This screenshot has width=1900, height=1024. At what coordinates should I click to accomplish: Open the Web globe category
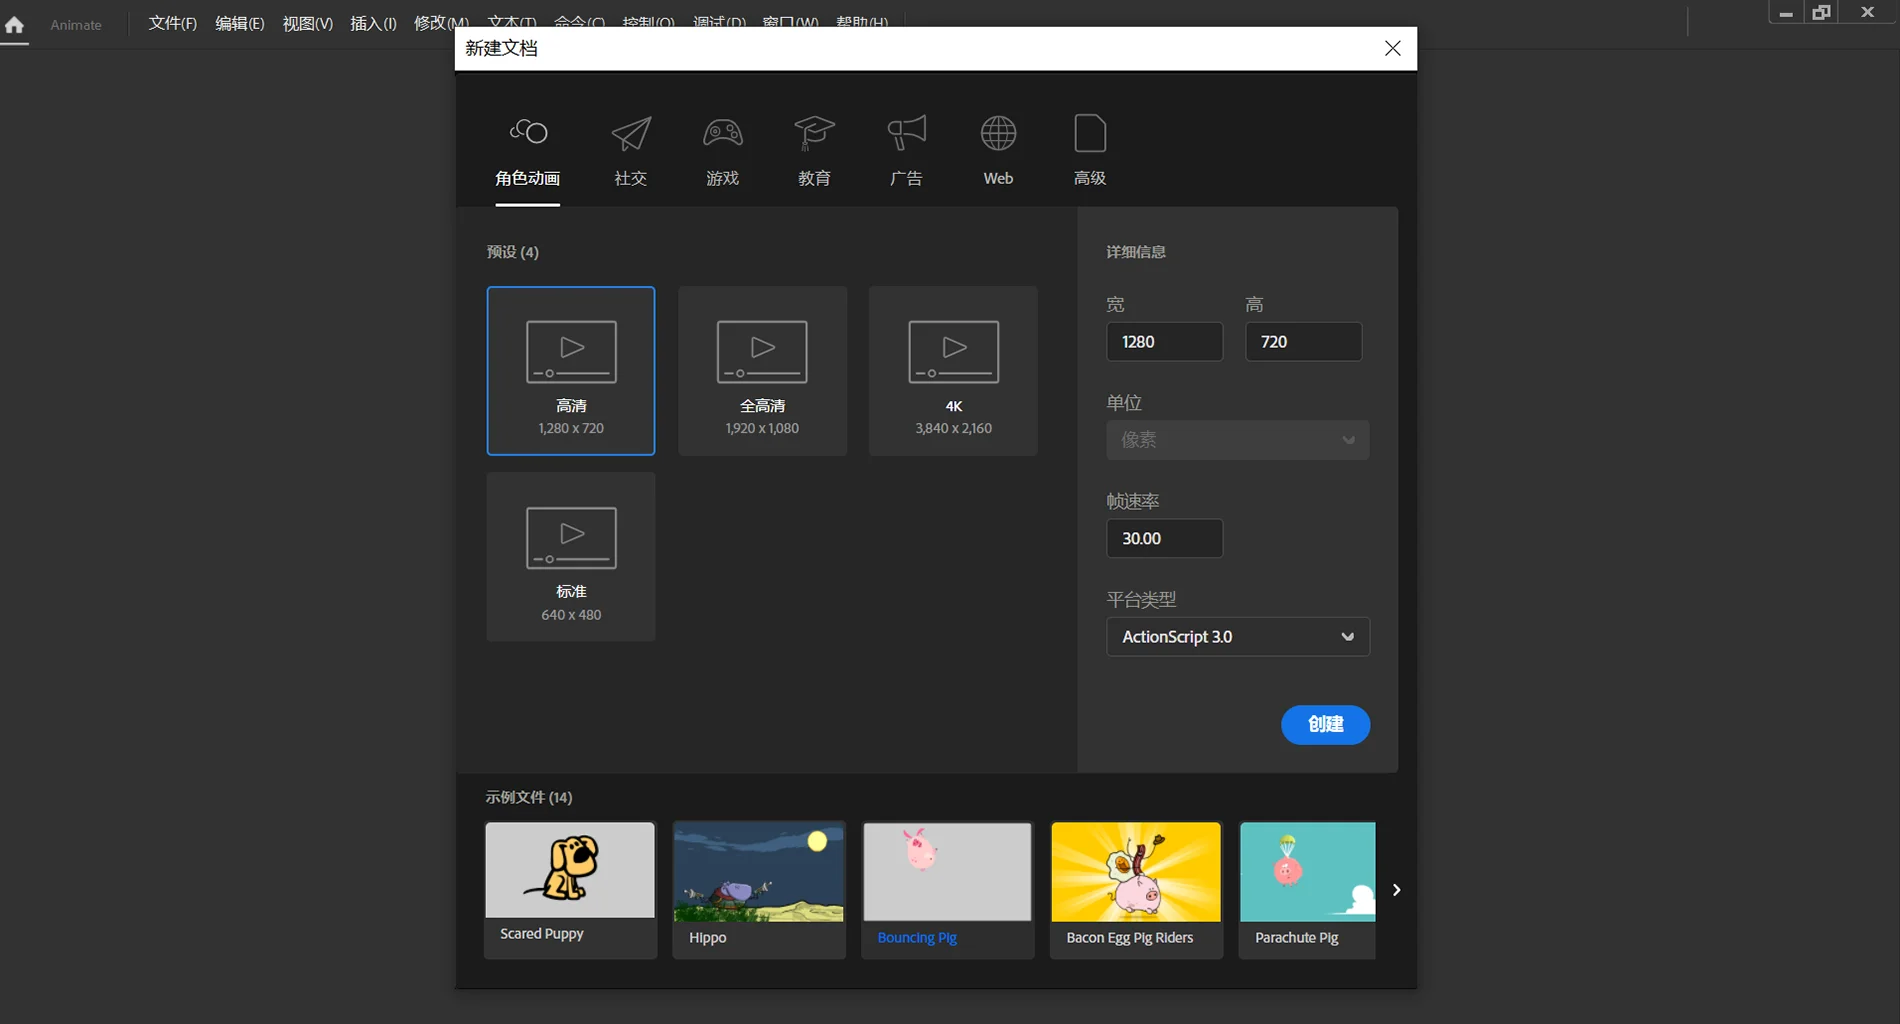point(998,133)
